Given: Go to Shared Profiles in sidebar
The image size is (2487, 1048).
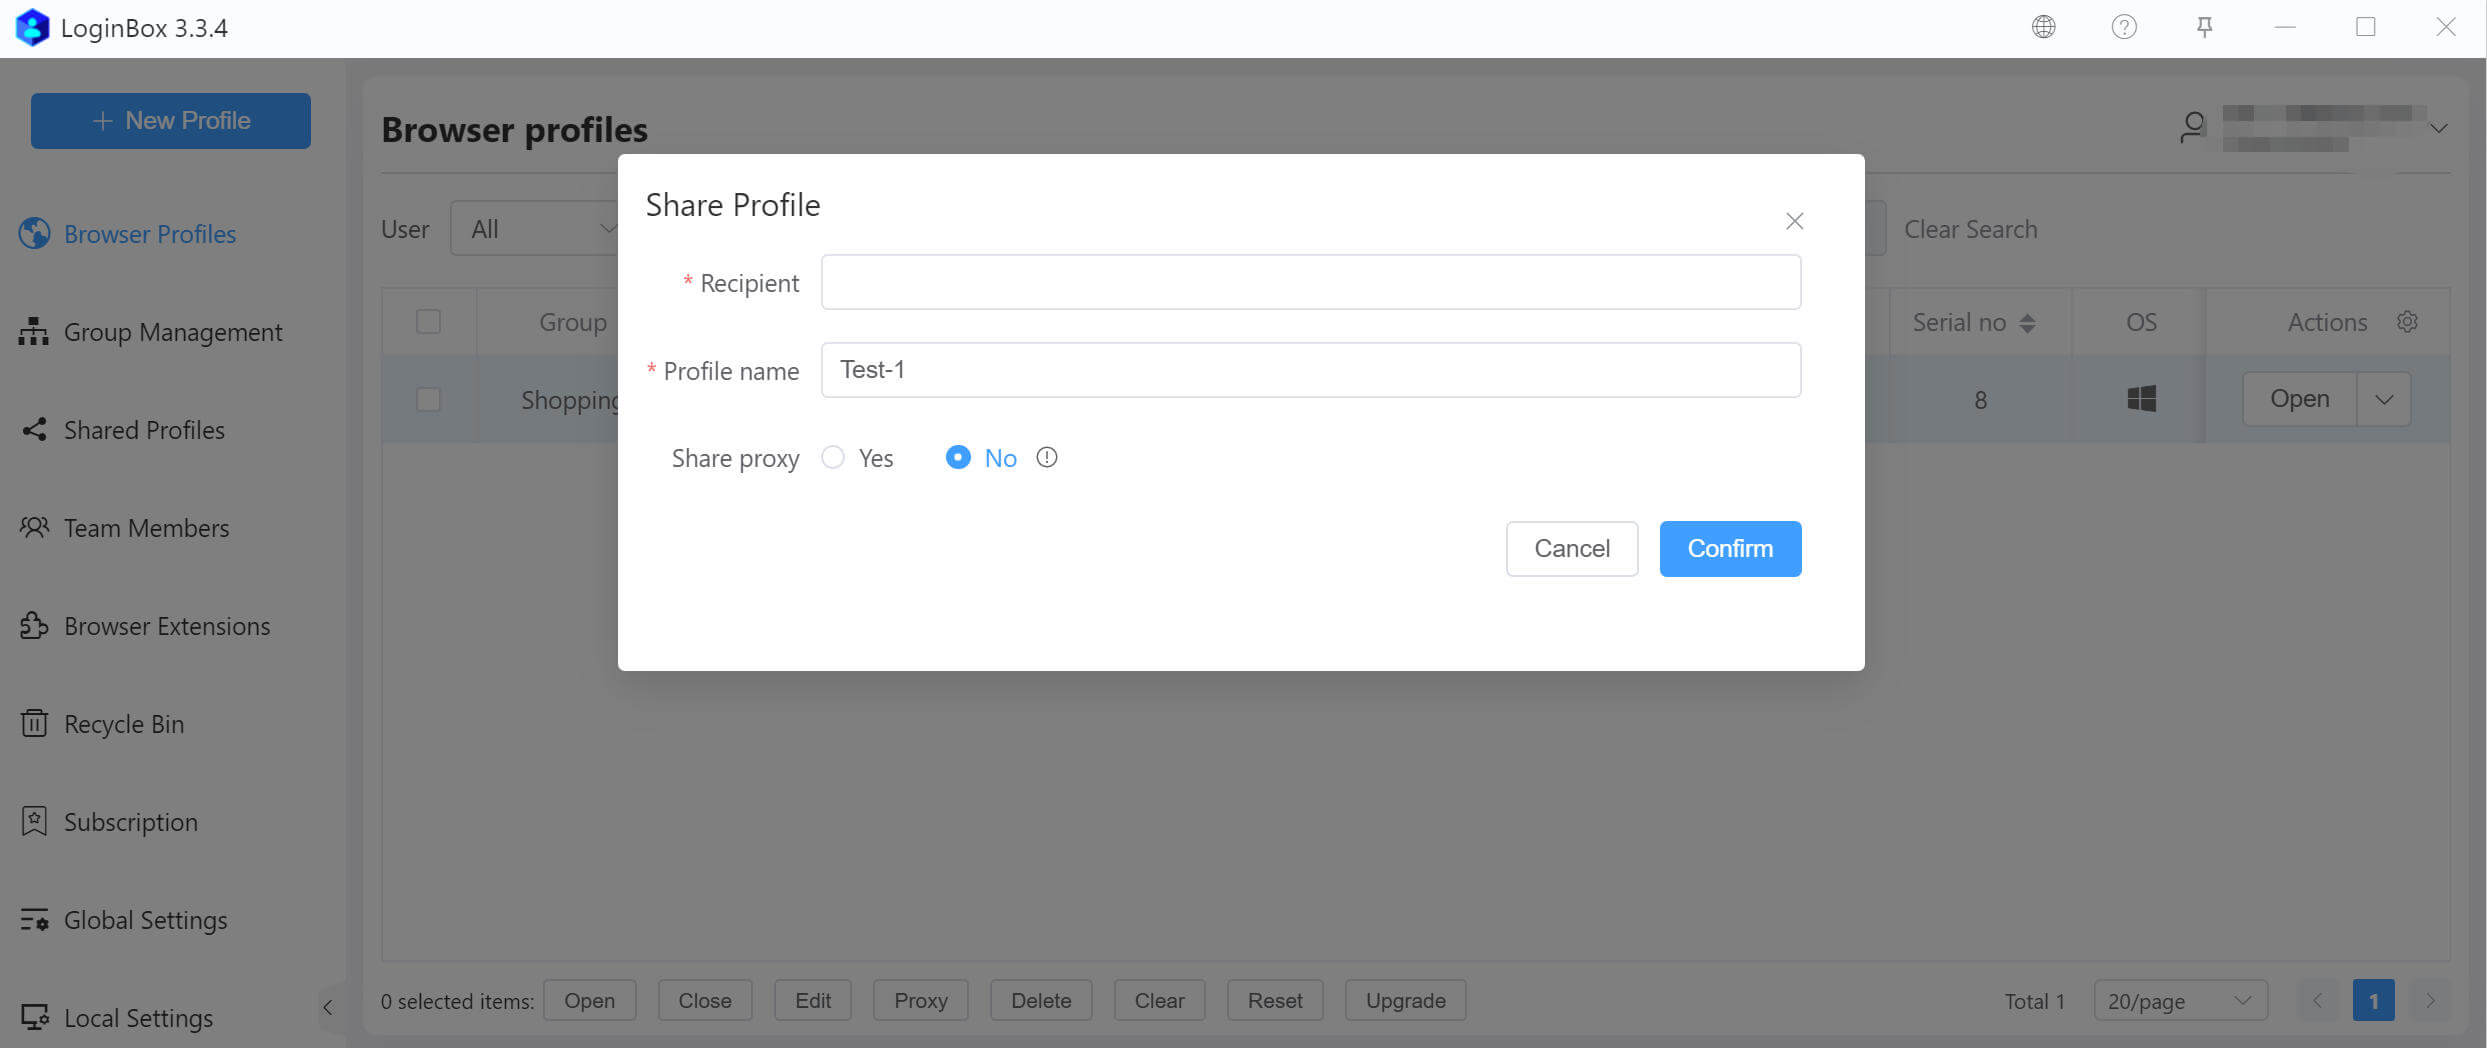Looking at the screenshot, I should point(143,430).
